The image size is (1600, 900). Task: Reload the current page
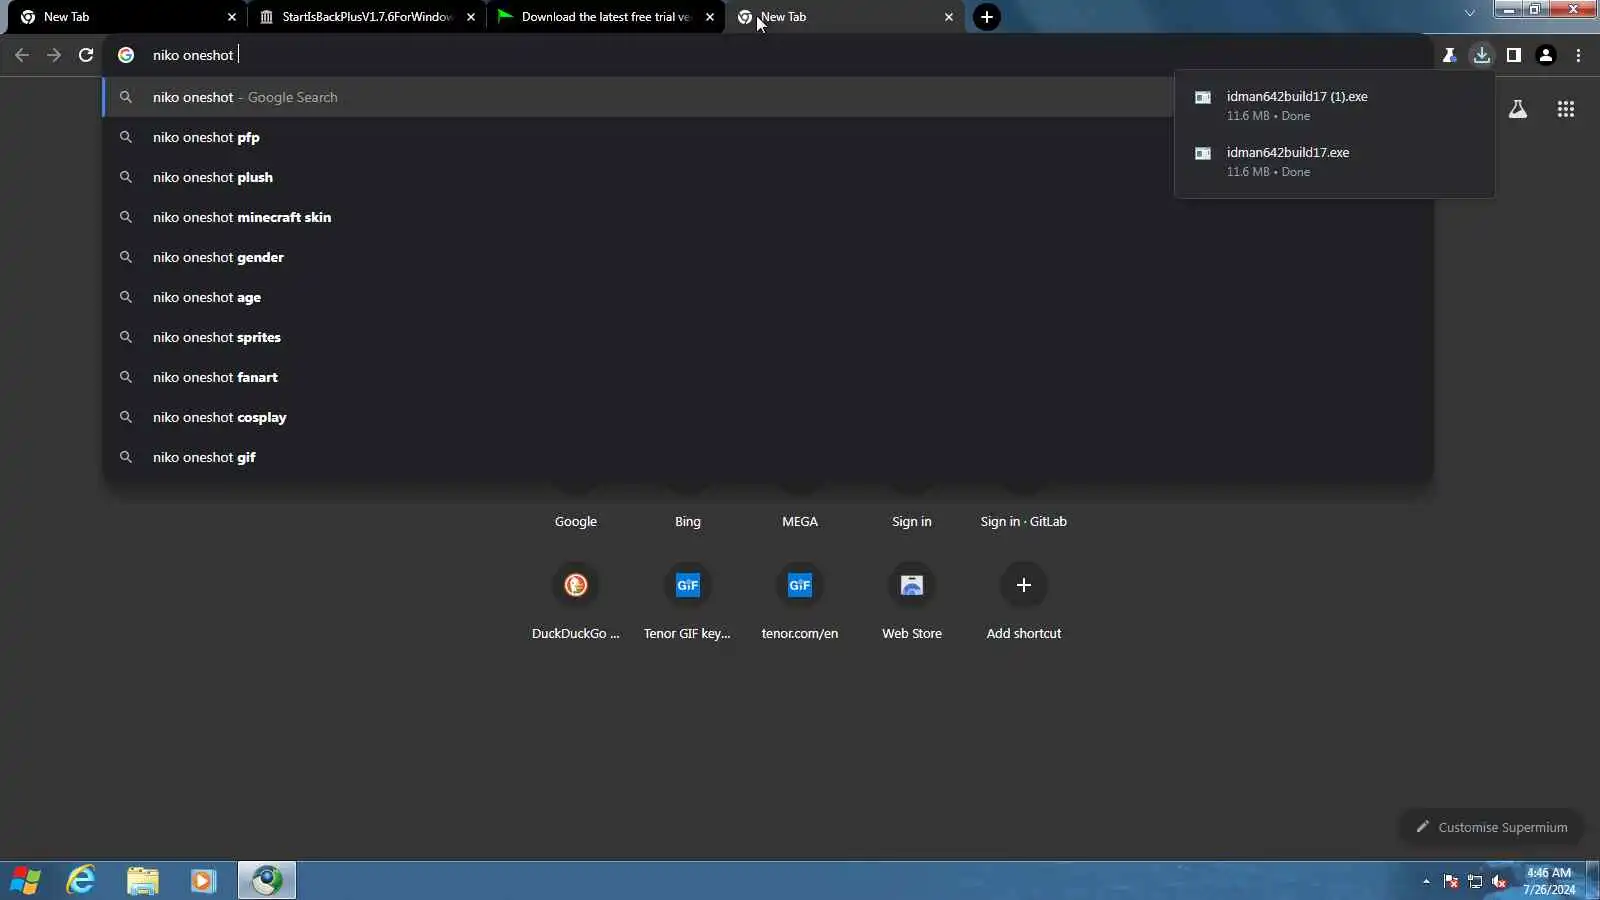[86, 55]
